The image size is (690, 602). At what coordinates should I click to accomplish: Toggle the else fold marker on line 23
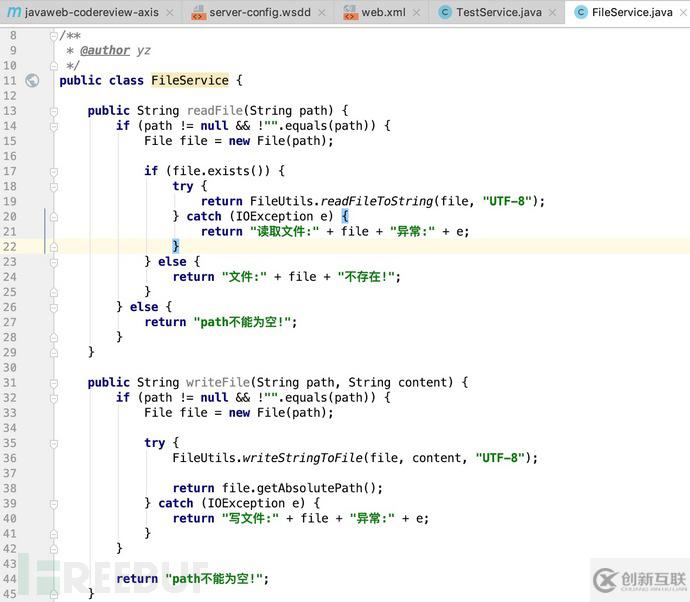click(54, 262)
